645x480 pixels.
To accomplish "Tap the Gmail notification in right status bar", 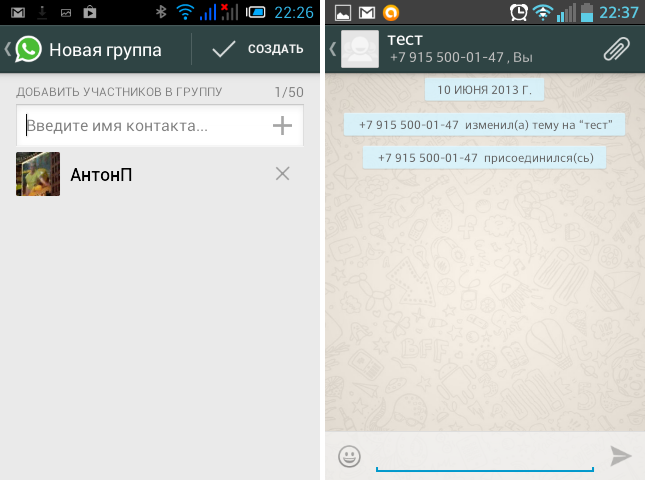I will tap(366, 13).
